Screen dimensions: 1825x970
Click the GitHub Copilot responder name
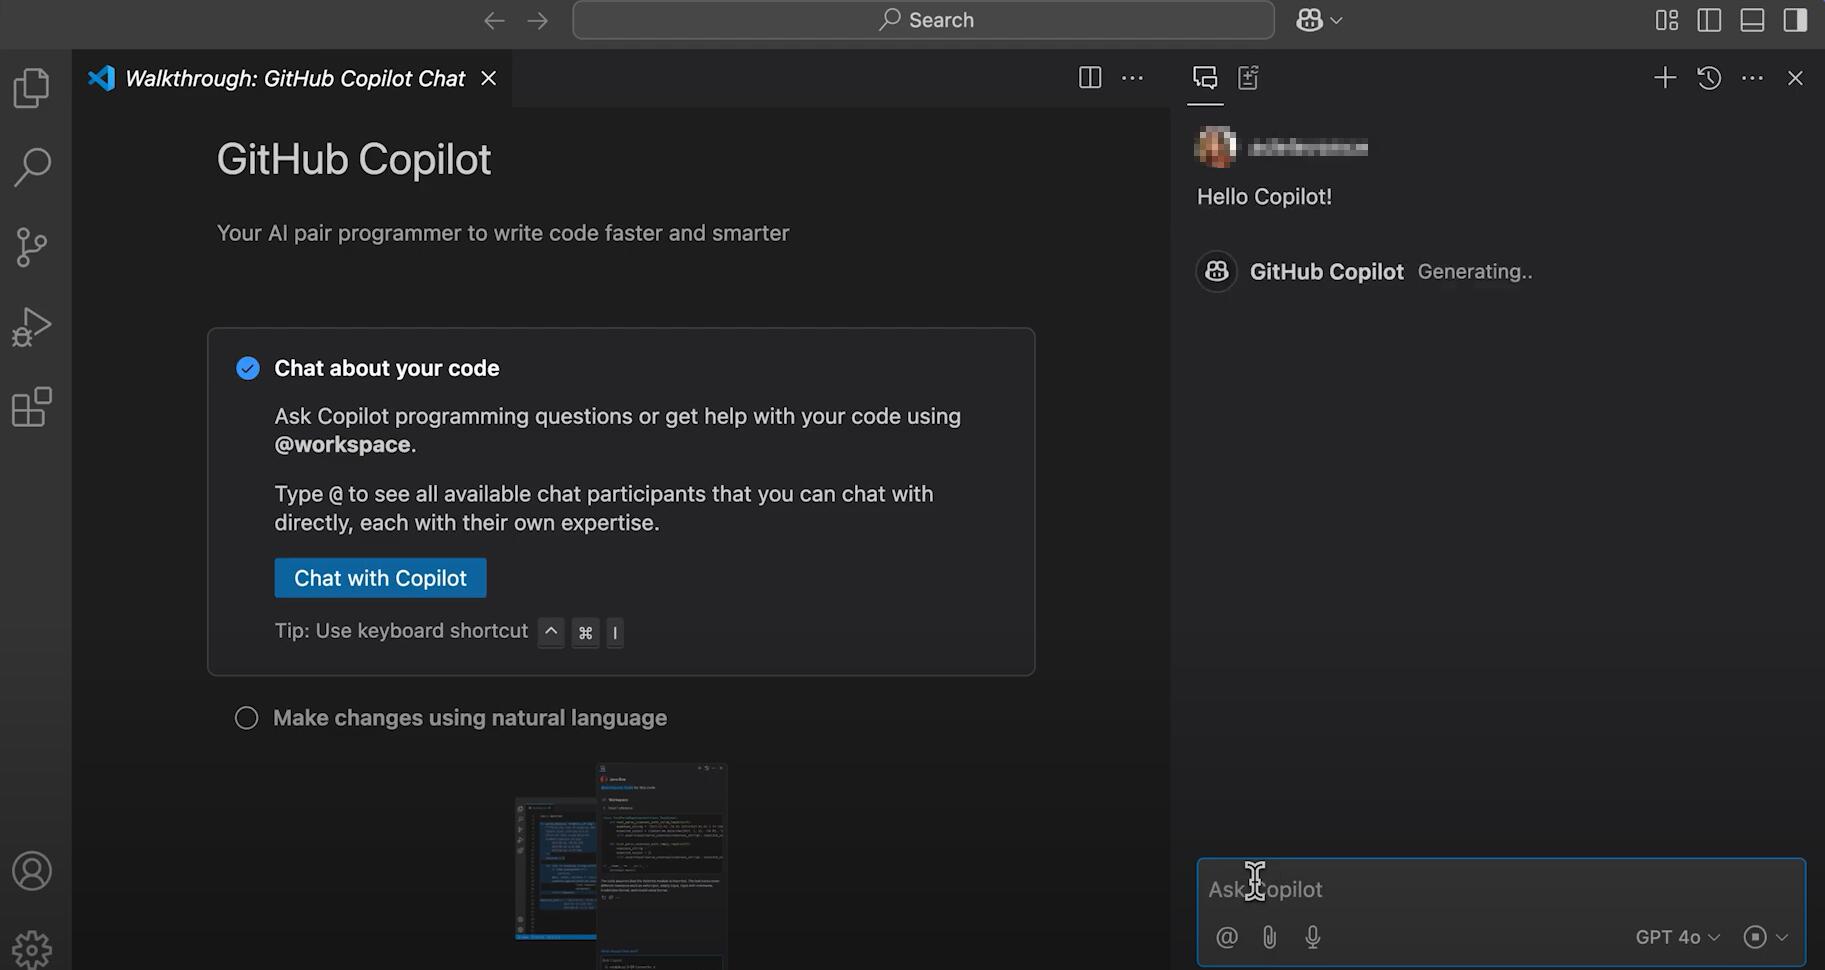pyautogui.click(x=1327, y=272)
